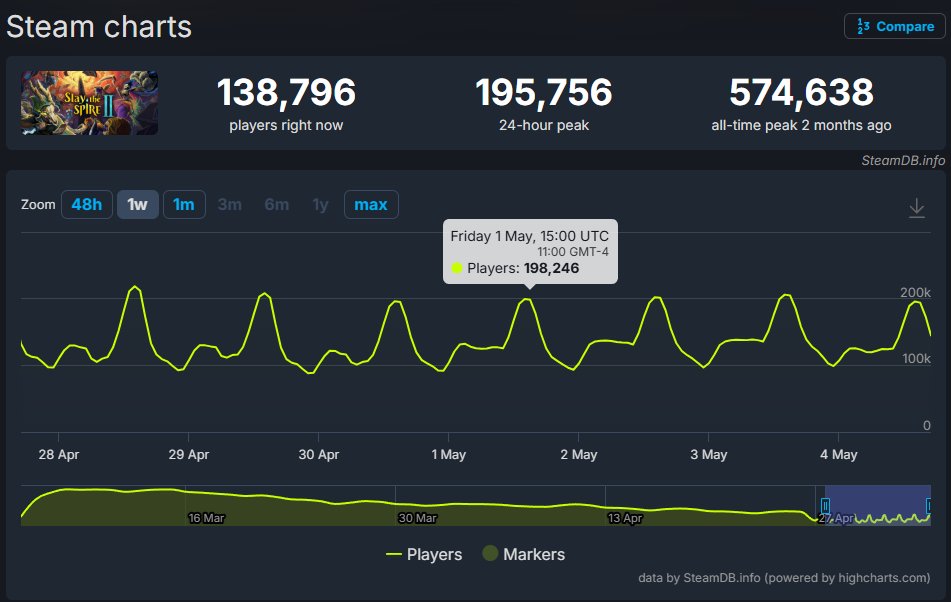Click the SteamDB.info credit text
951x602 pixels.
tap(903, 160)
